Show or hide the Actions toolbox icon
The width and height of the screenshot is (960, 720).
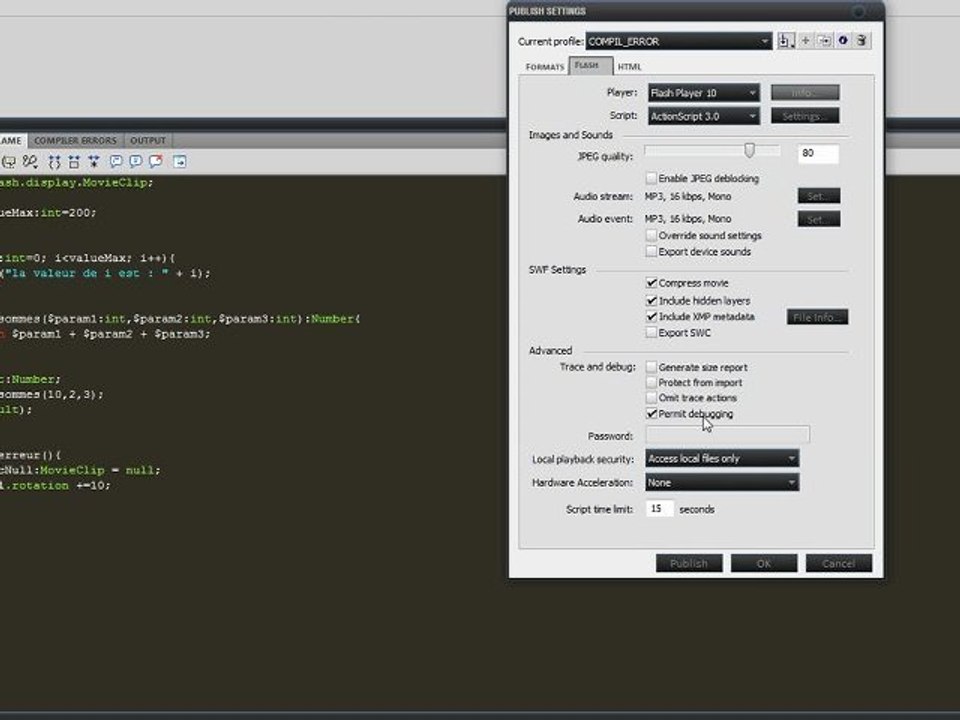coord(179,162)
